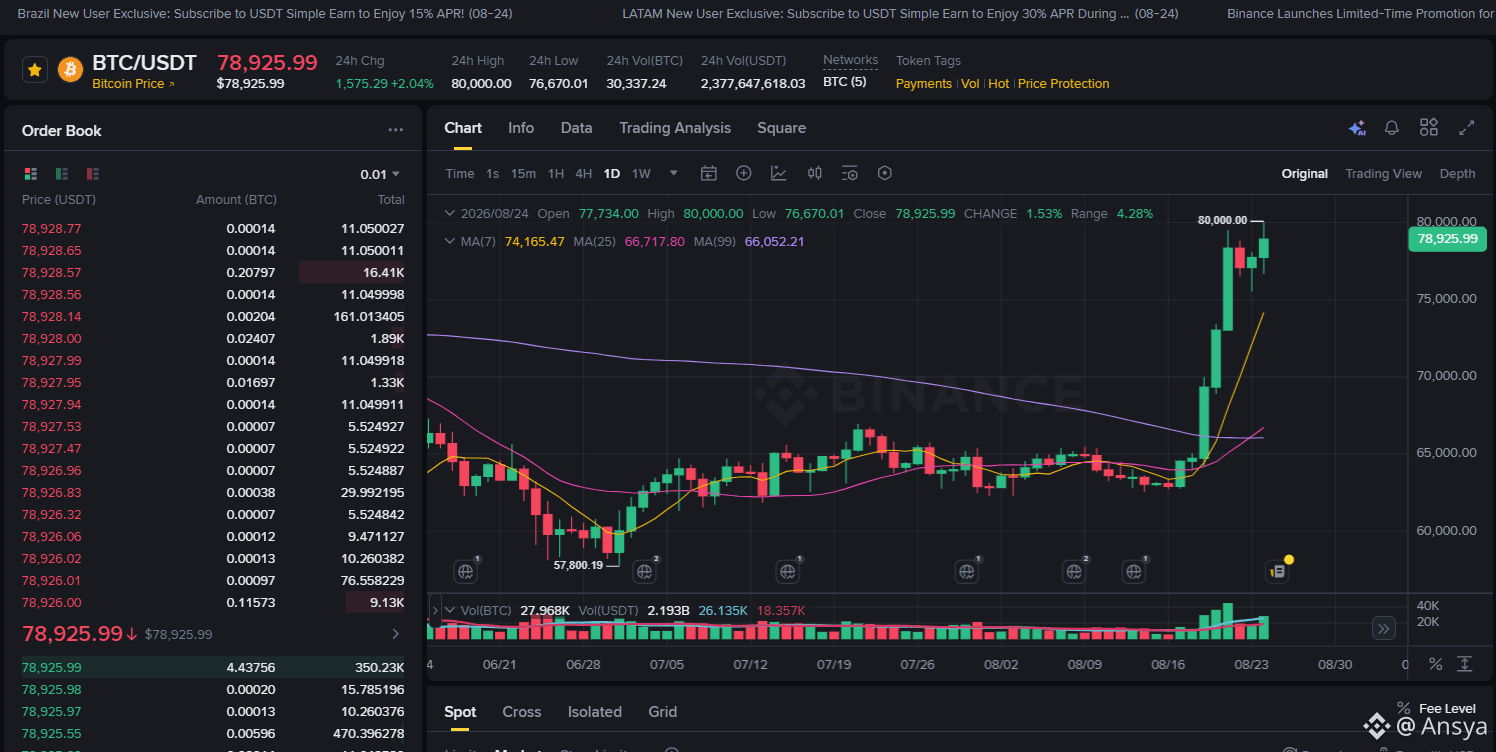Select bid row at price 78,925.55
The width and height of the screenshot is (1496, 752).
pos(213,733)
